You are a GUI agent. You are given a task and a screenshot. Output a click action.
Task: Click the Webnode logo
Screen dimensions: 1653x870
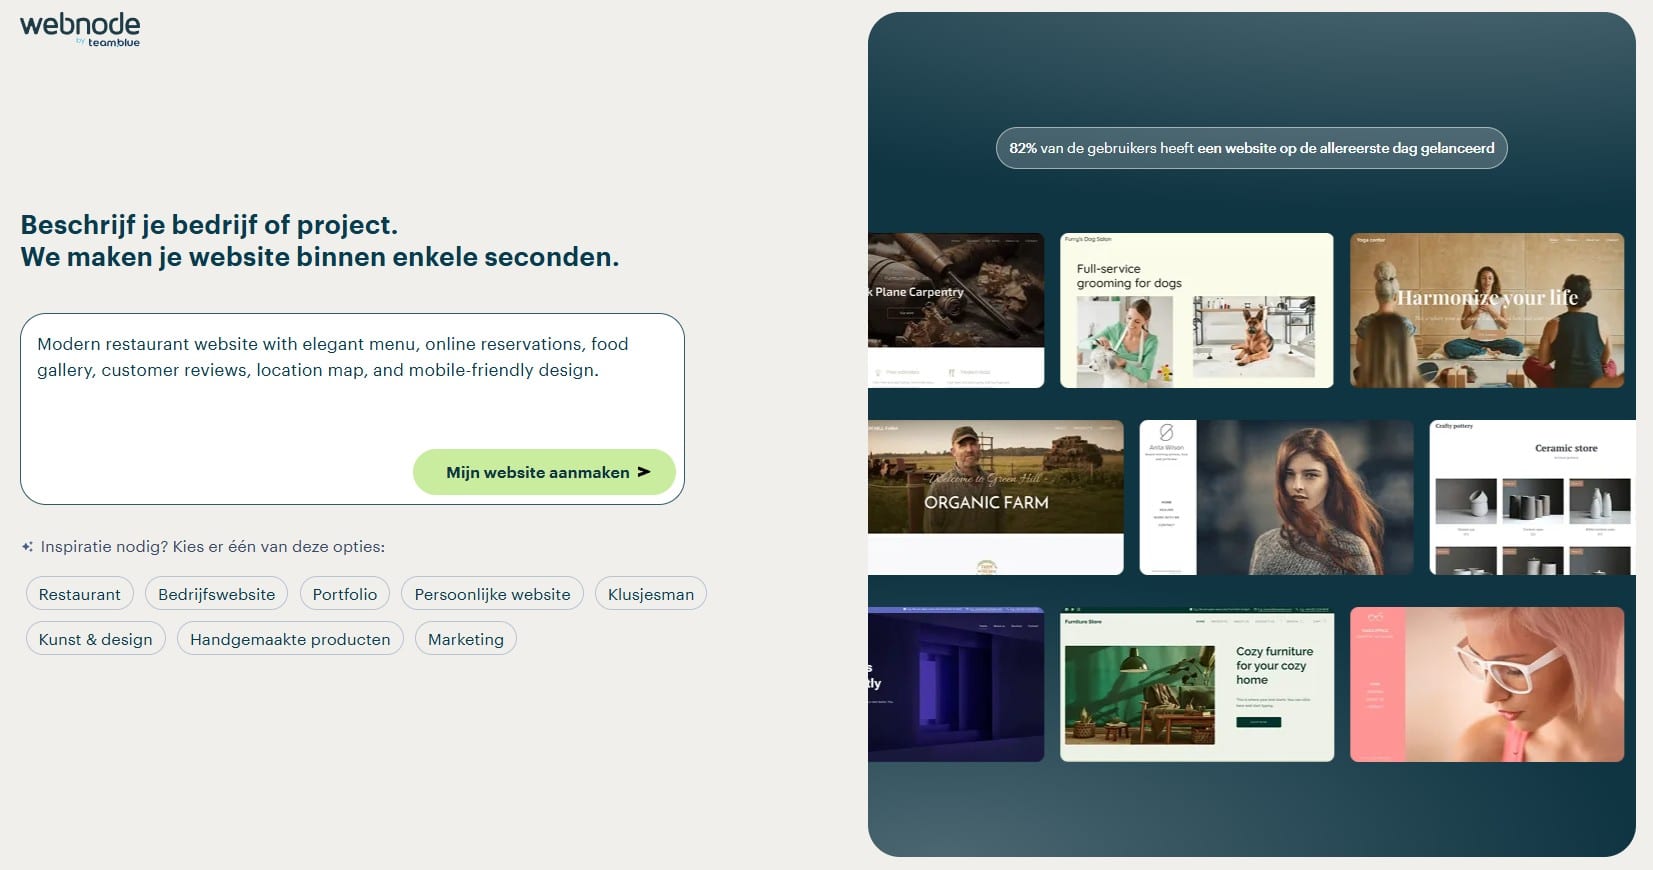tap(80, 29)
